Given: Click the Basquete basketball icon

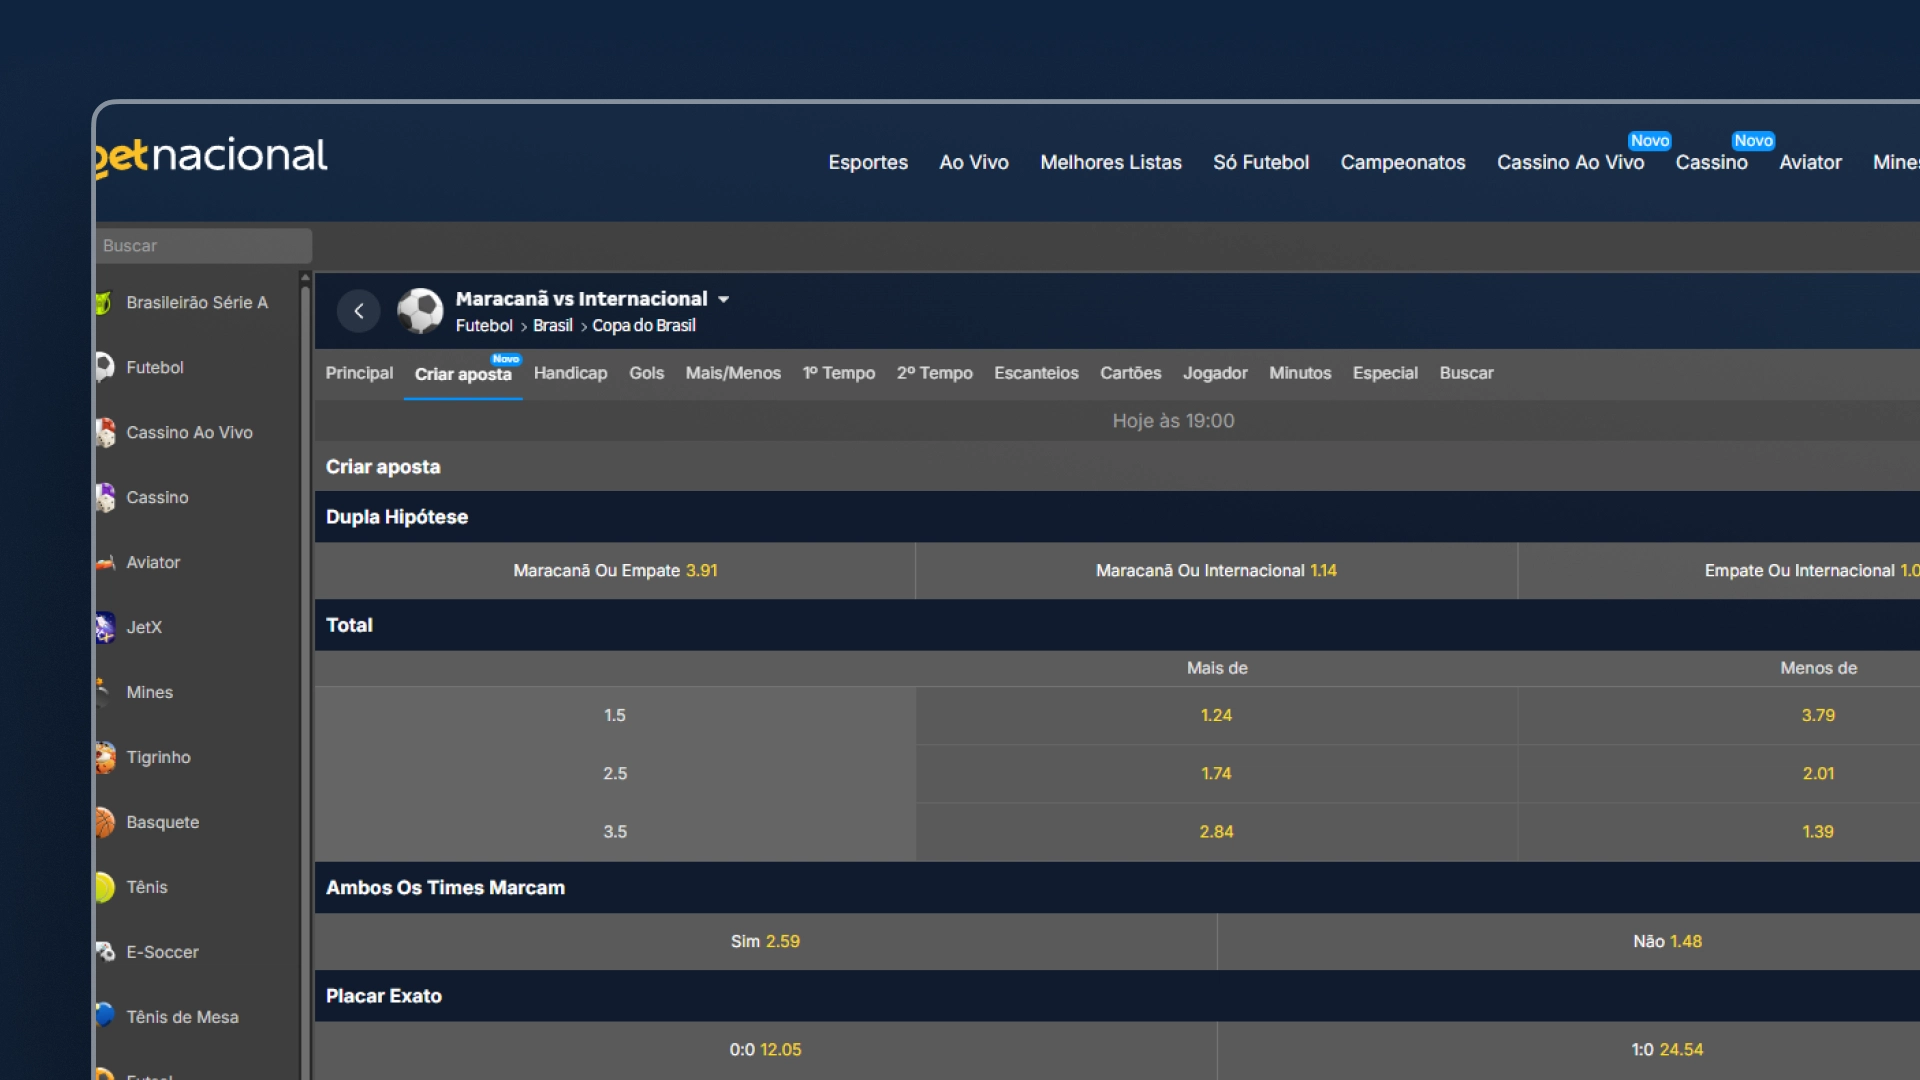Looking at the screenshot, I should (105, 822).
